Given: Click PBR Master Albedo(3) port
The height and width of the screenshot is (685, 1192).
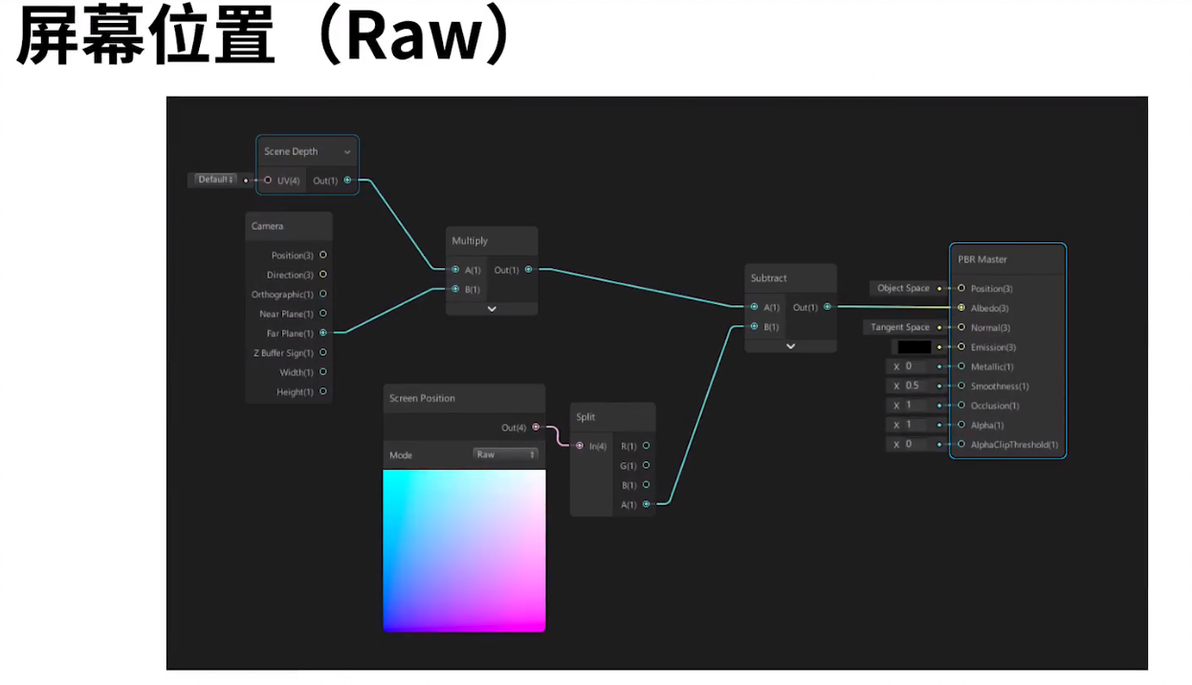Looking at the screenshot, I should [962, 308].
